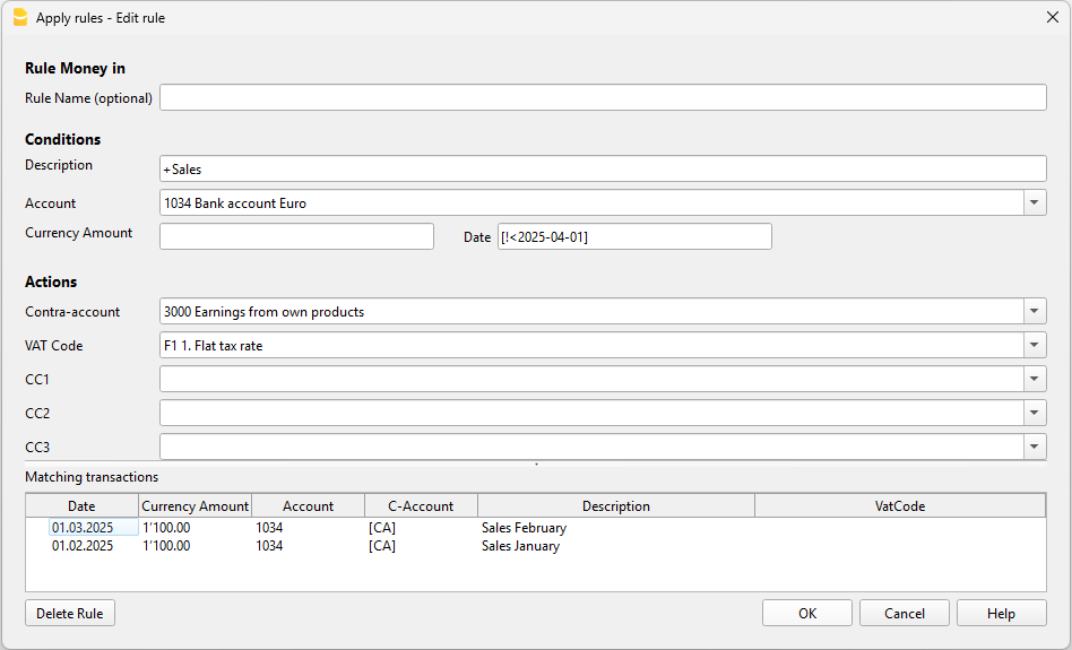
Task: Open the CC3 dropdown
Action: [x=1034, y=446]
